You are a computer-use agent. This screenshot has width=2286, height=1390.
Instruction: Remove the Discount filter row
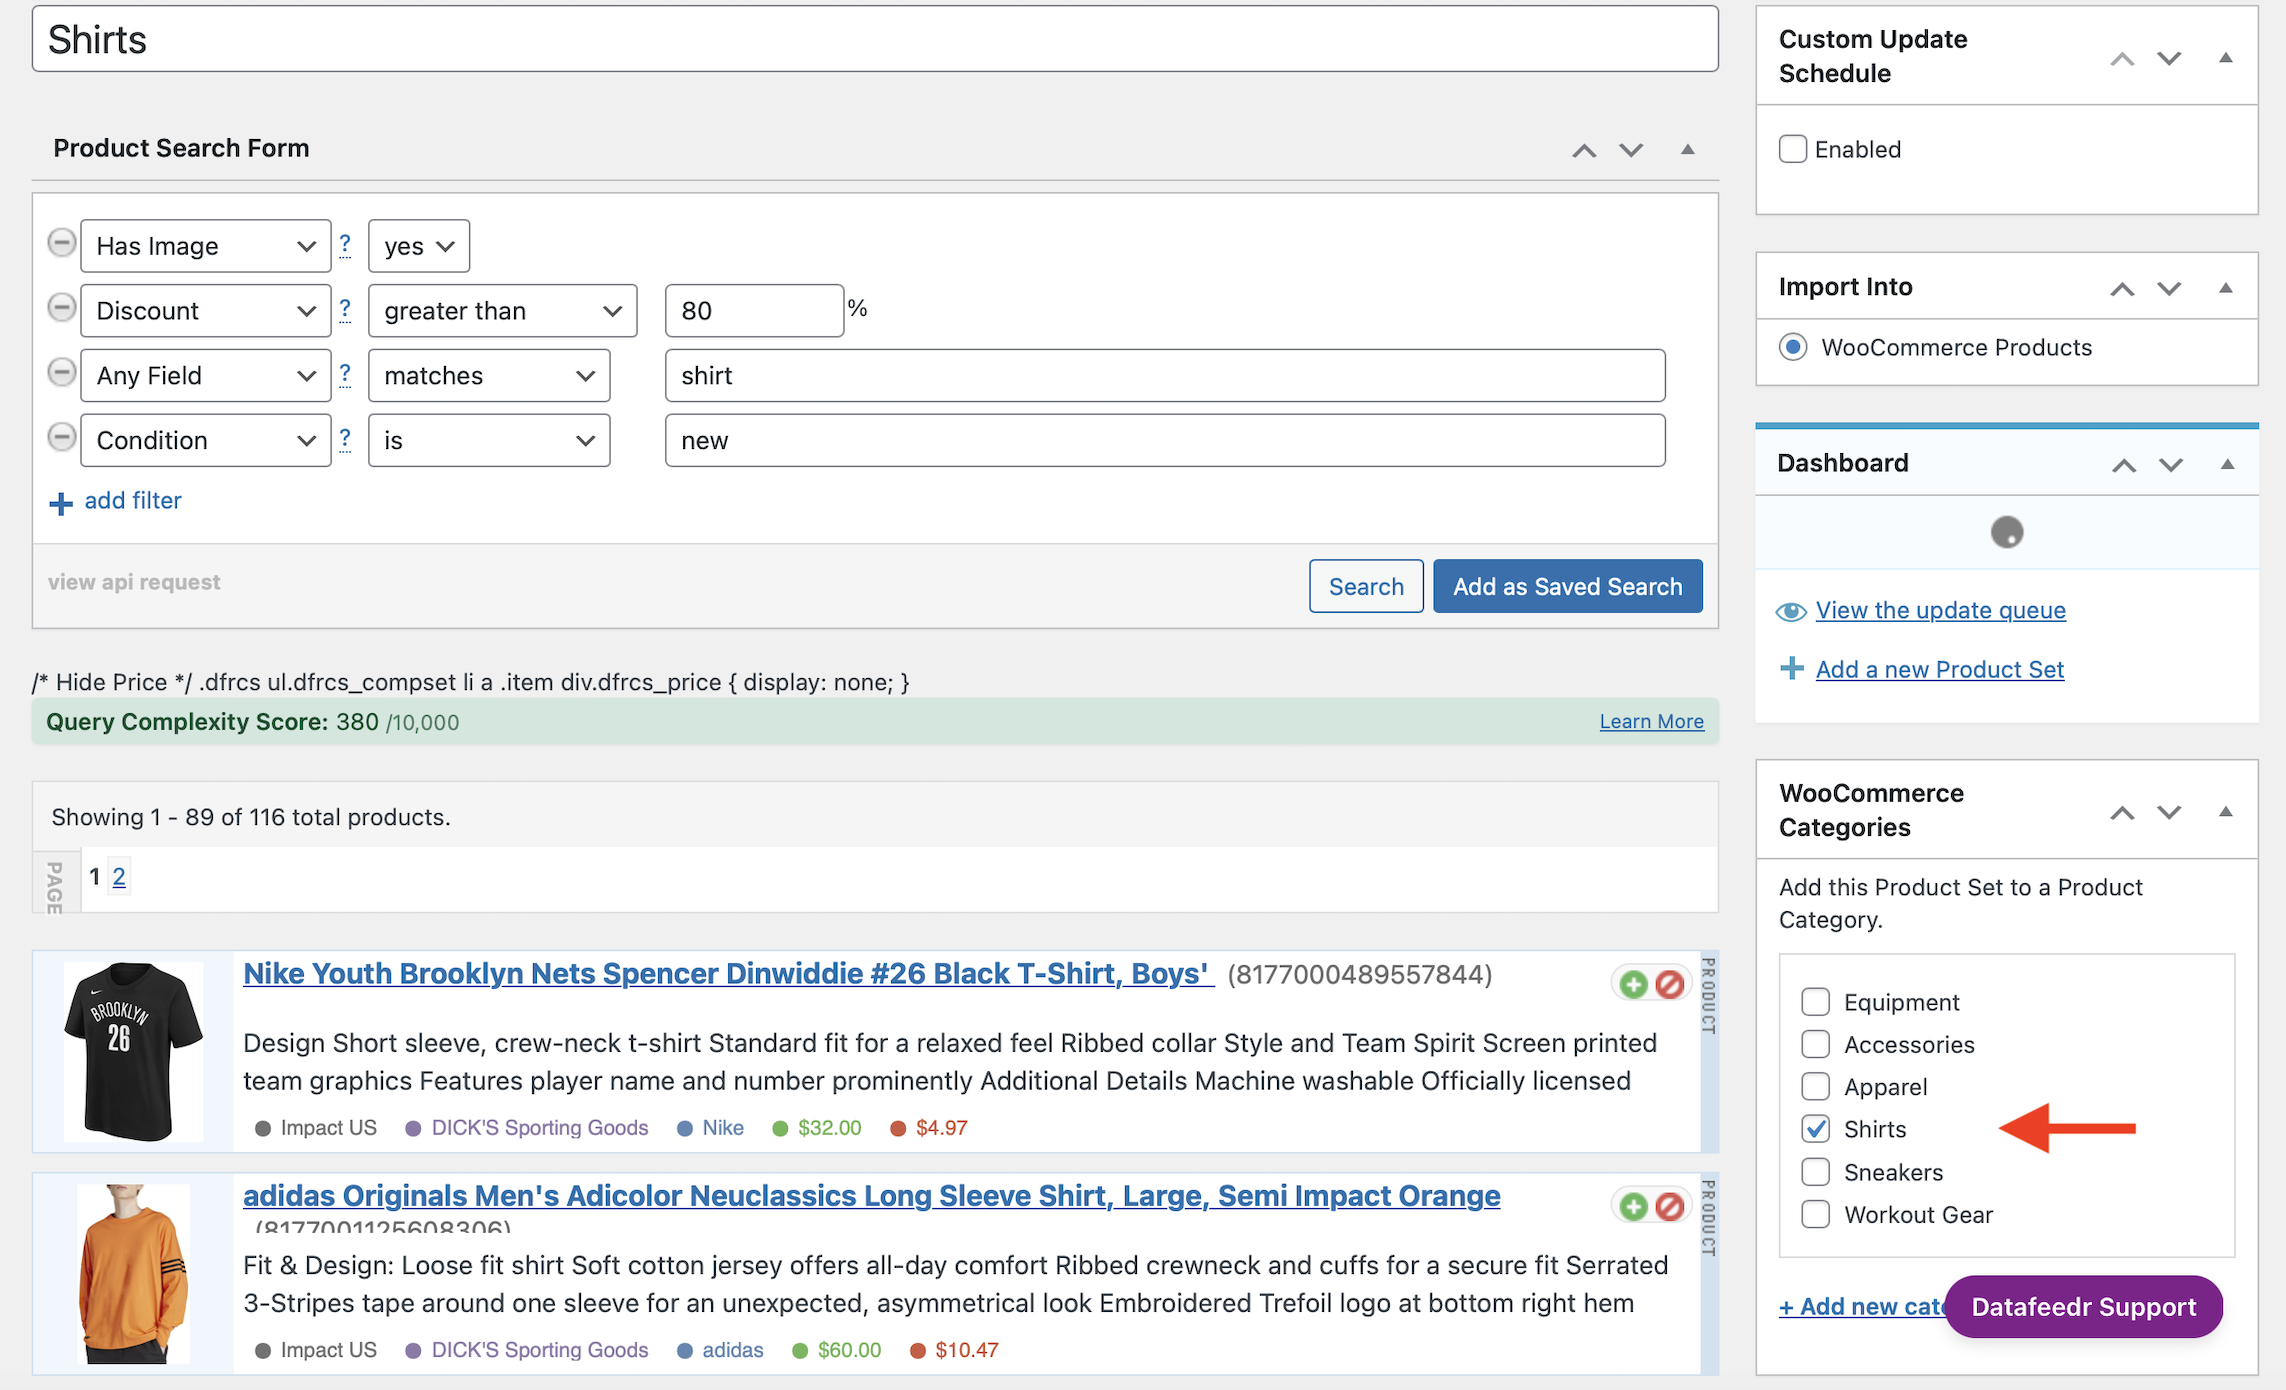pyautogui.click(x=62, y=308)
